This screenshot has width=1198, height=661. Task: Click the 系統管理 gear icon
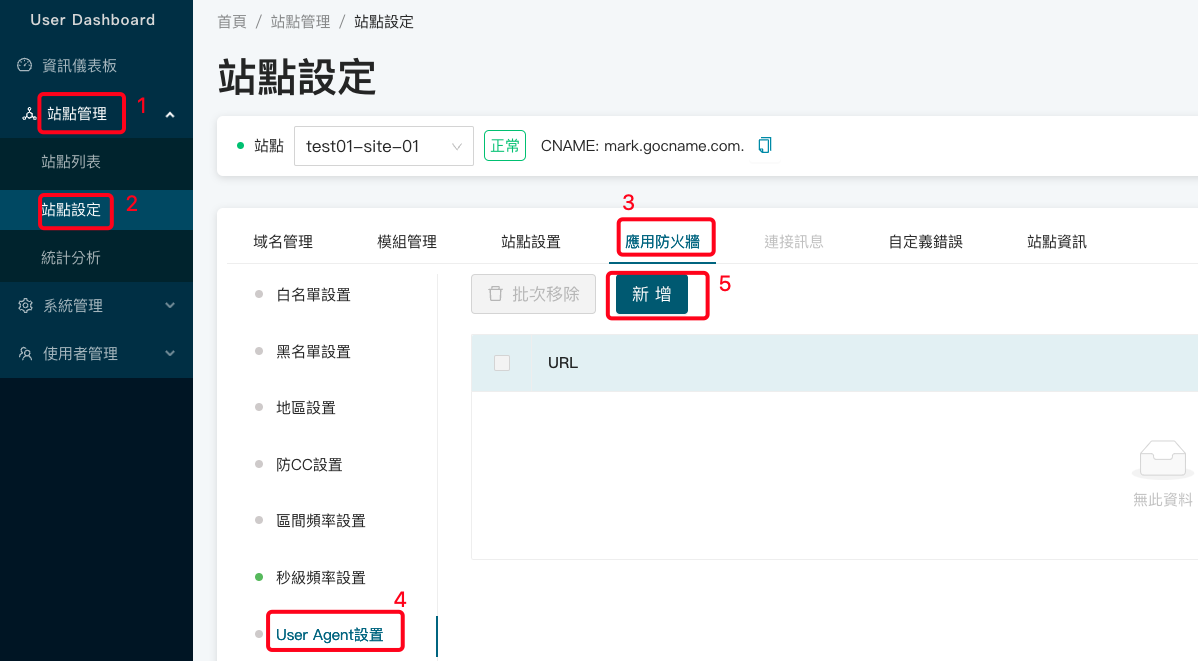pos(25,306)
